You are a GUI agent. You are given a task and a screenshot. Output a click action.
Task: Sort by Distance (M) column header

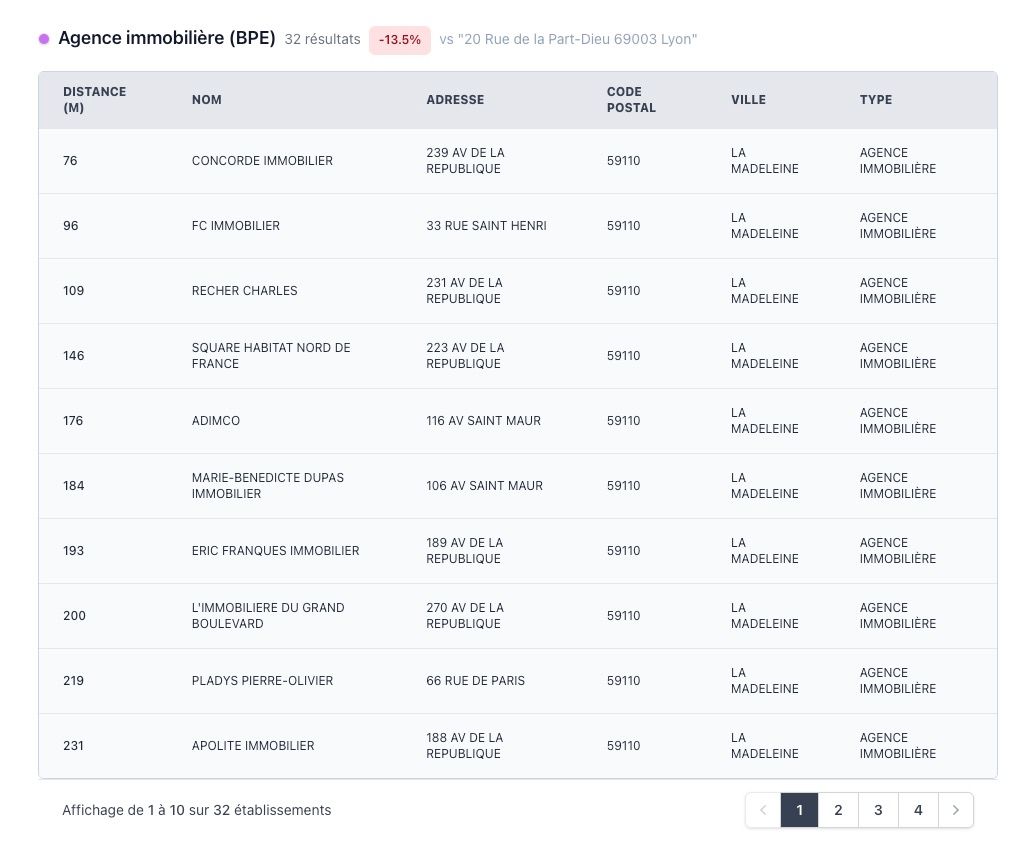point(94,100)
